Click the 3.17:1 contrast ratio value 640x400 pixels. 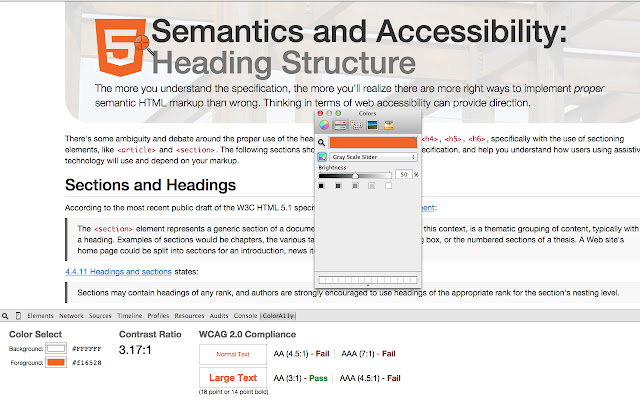(135, 350)
